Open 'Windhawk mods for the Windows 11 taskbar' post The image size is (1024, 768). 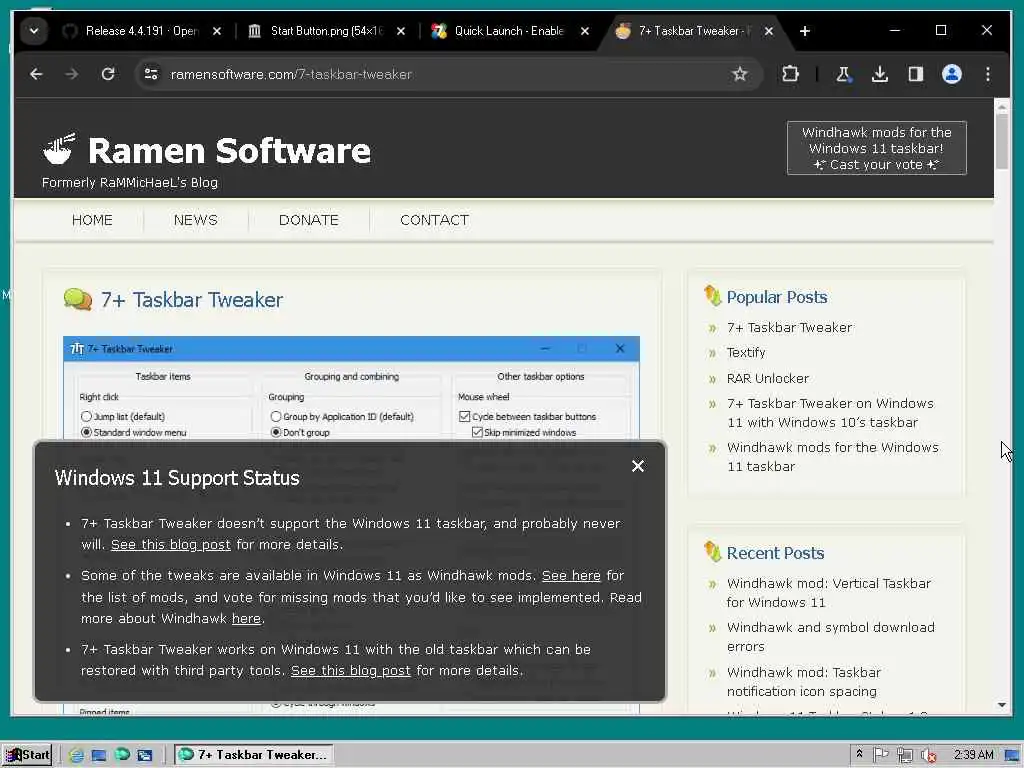[x=833, y=457]
